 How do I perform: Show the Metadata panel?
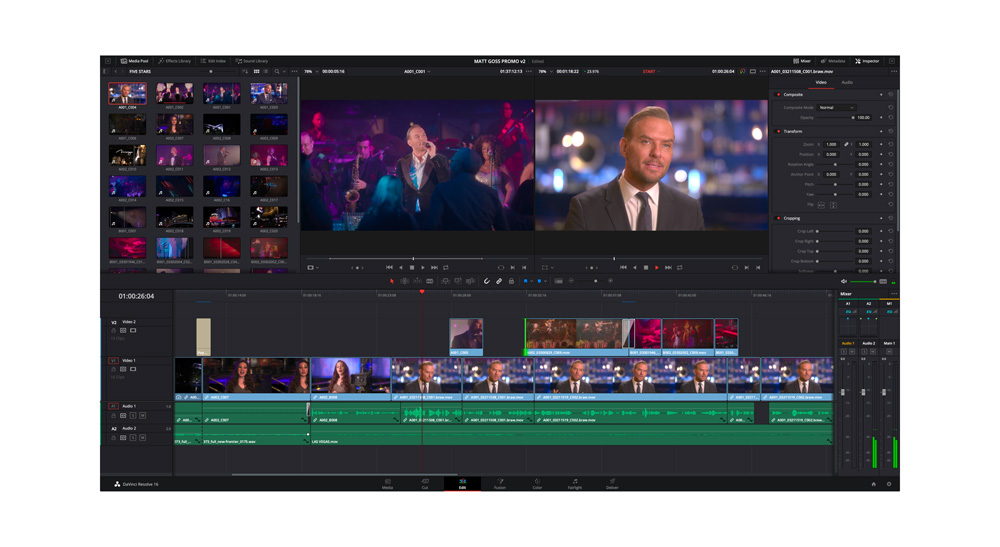833,61
